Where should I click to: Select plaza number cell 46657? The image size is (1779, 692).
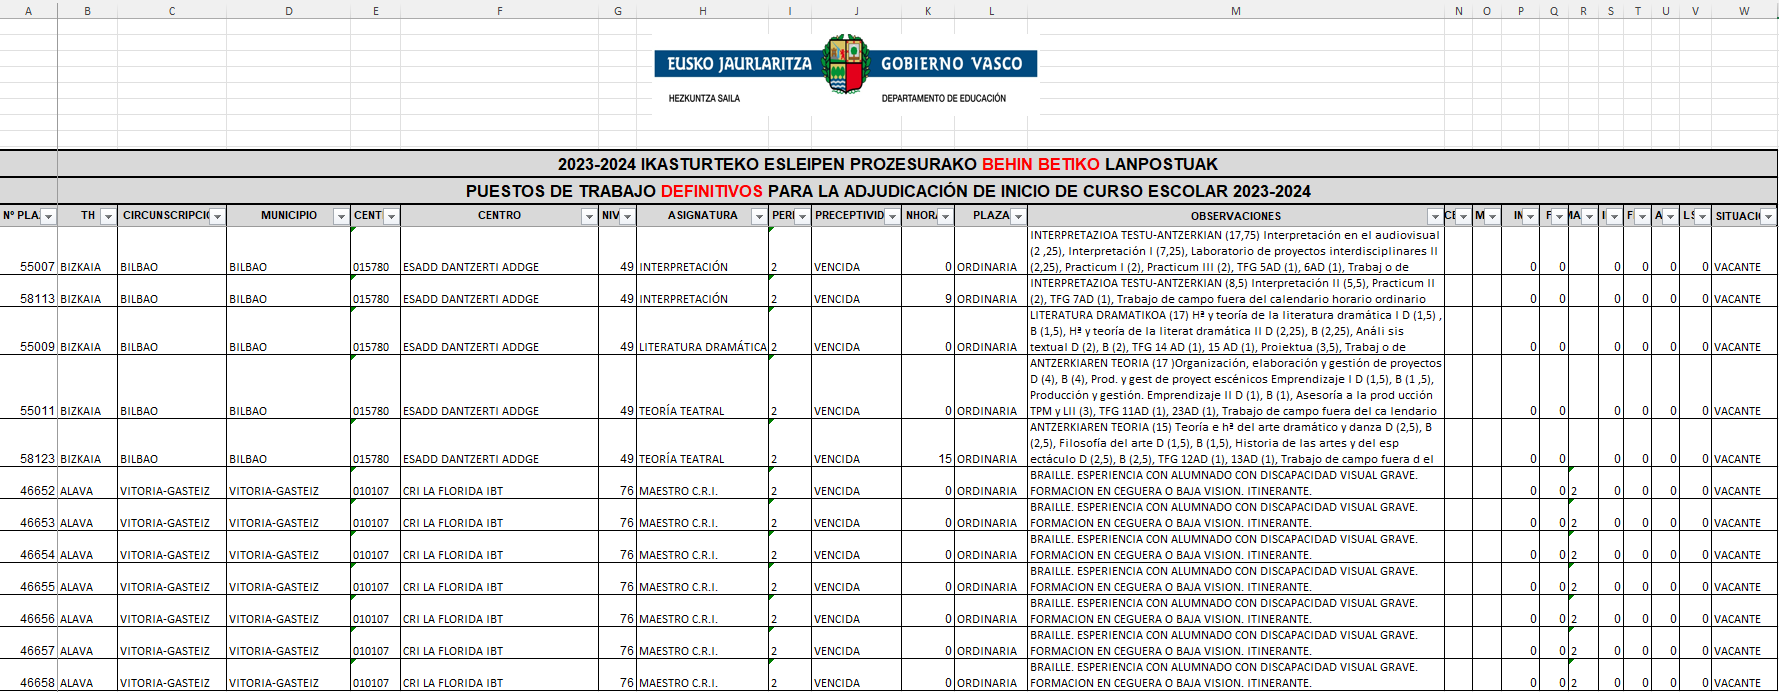[29, 643]
